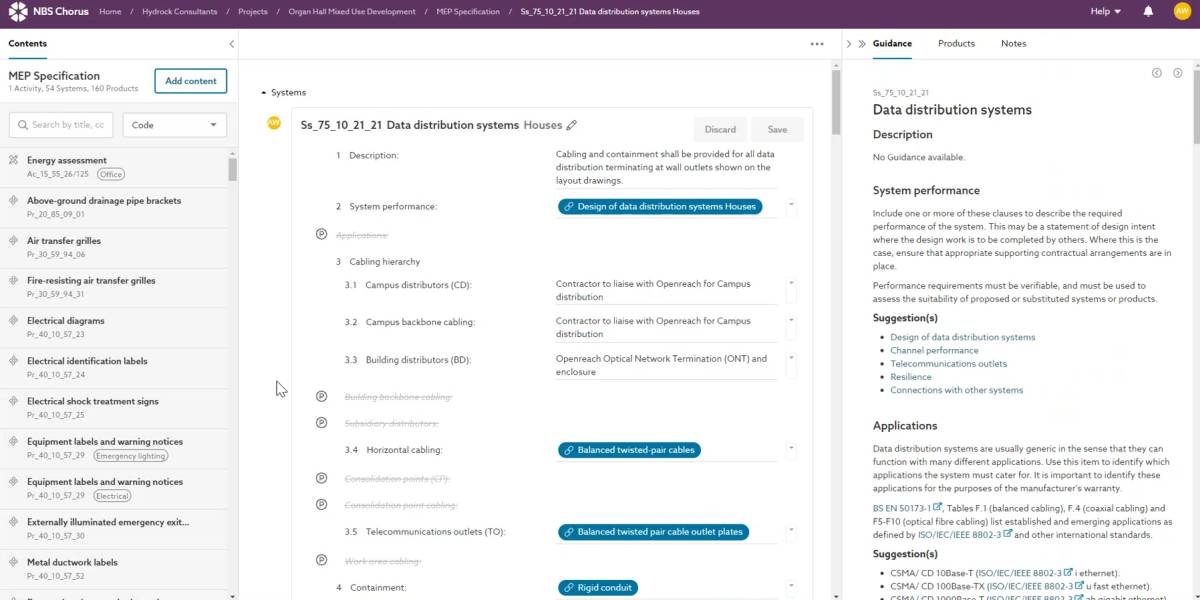Click the Add content button
This screenshot has height=600, width=1200.
tap(190, 81)
